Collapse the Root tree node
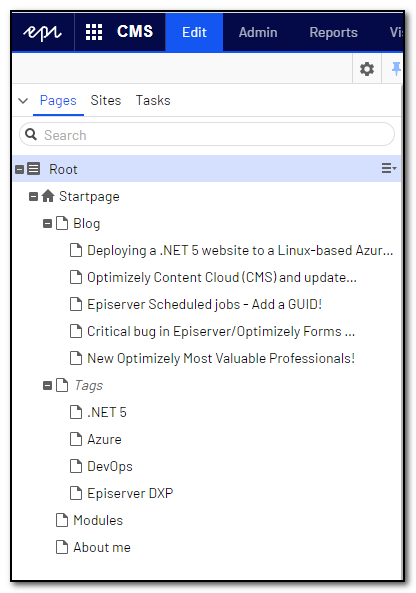This screenshot has width=416, height=593. [x=20, y=169]
